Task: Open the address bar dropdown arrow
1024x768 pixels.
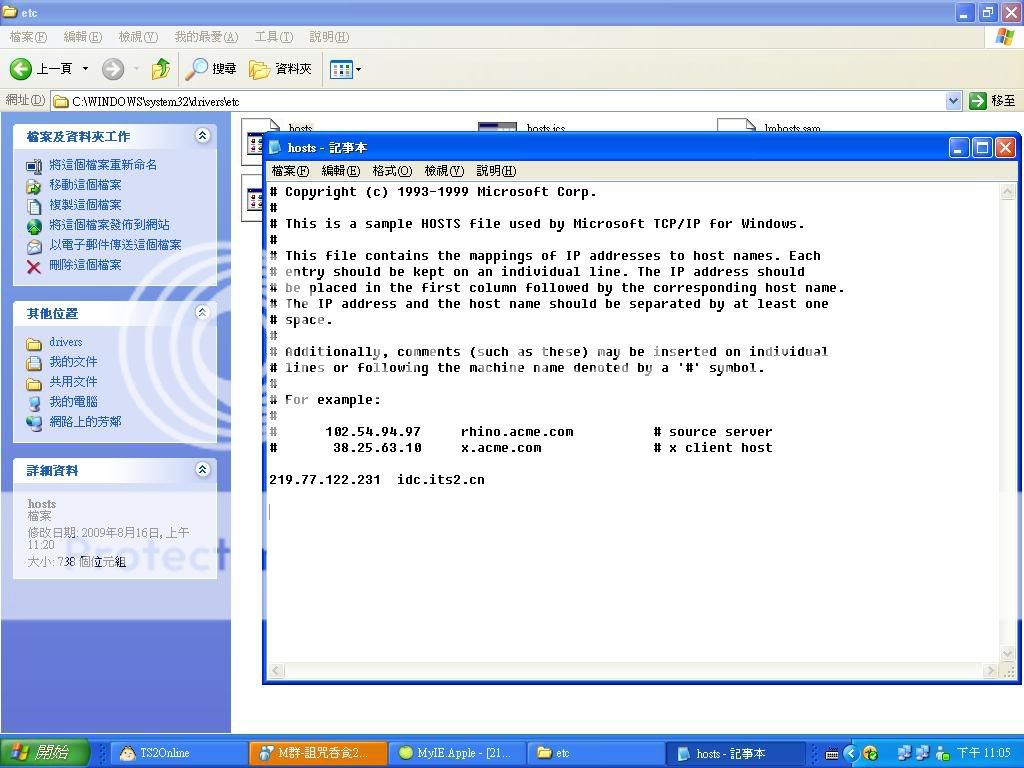Action: pos(953,101)
